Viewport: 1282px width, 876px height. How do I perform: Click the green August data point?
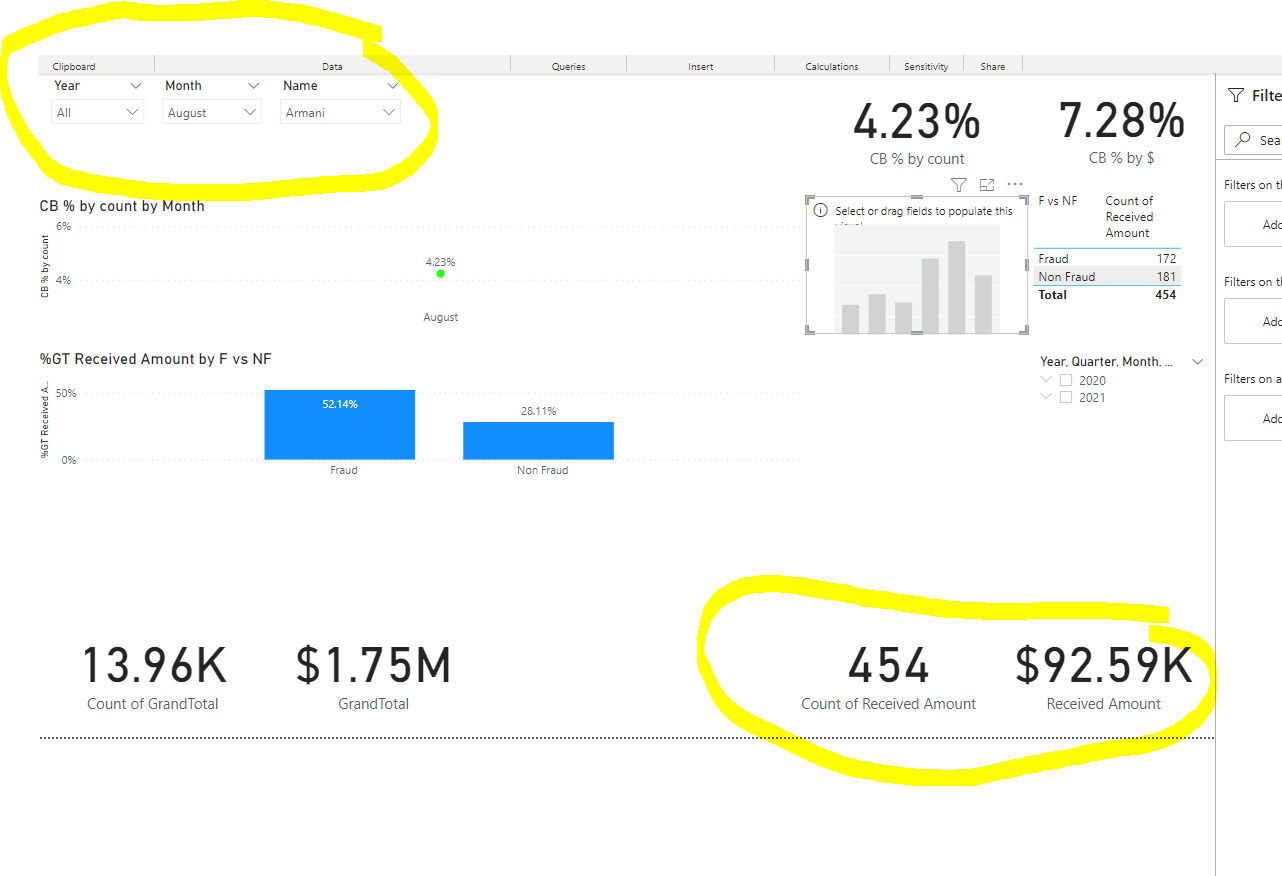tap(440, 273)
